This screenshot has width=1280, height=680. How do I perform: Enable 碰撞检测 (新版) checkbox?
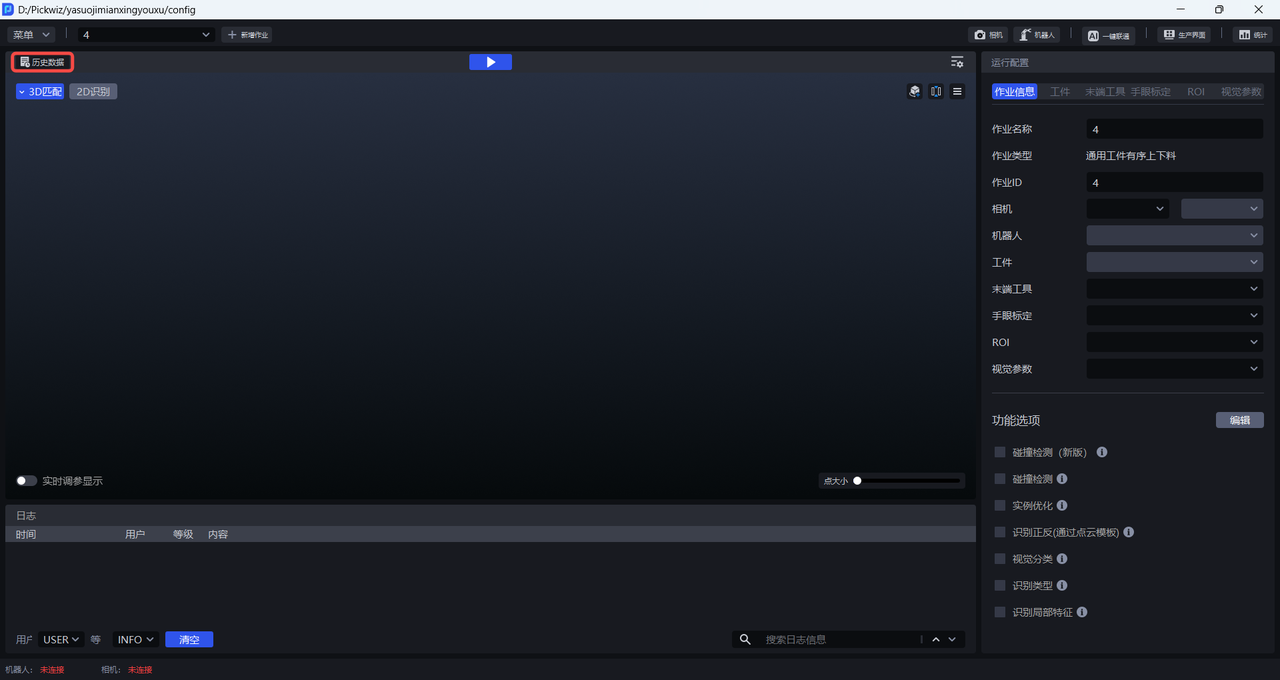(1000, 452)
